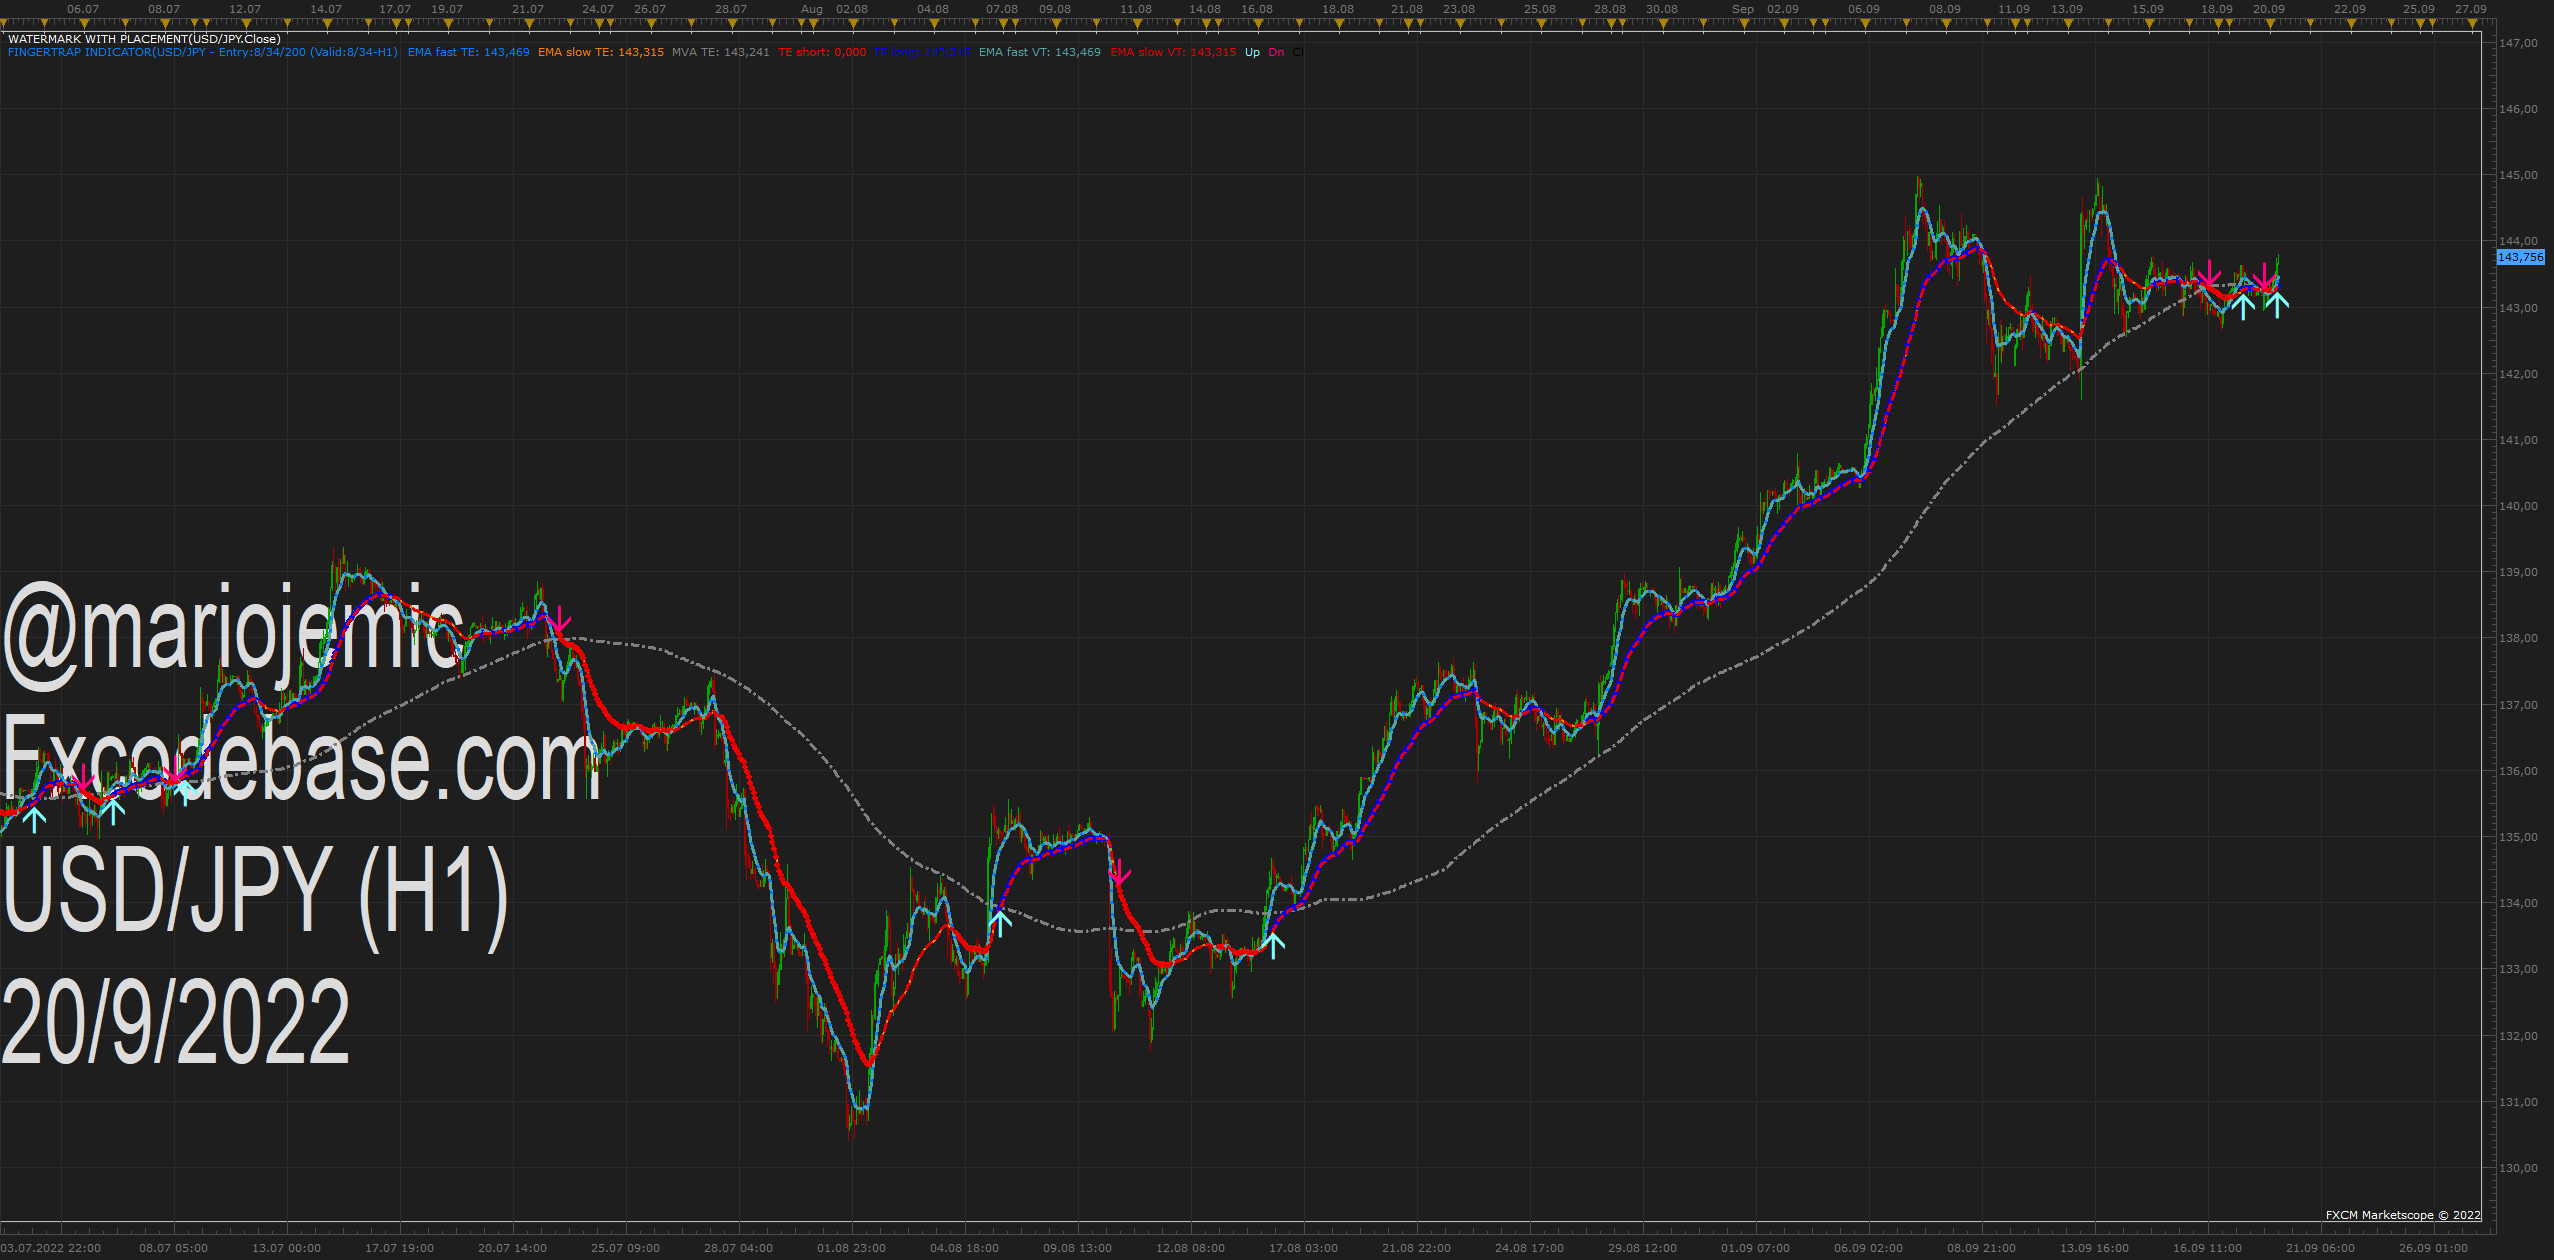
Task: Click the 08.07 05:00 time axis label
Action: pos(173,1248)
